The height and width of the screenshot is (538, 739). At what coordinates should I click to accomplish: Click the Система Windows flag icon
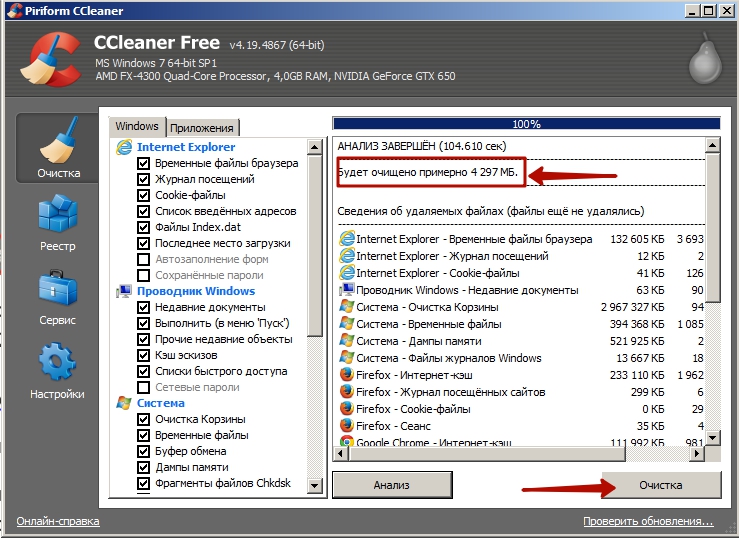click(124, 403)
